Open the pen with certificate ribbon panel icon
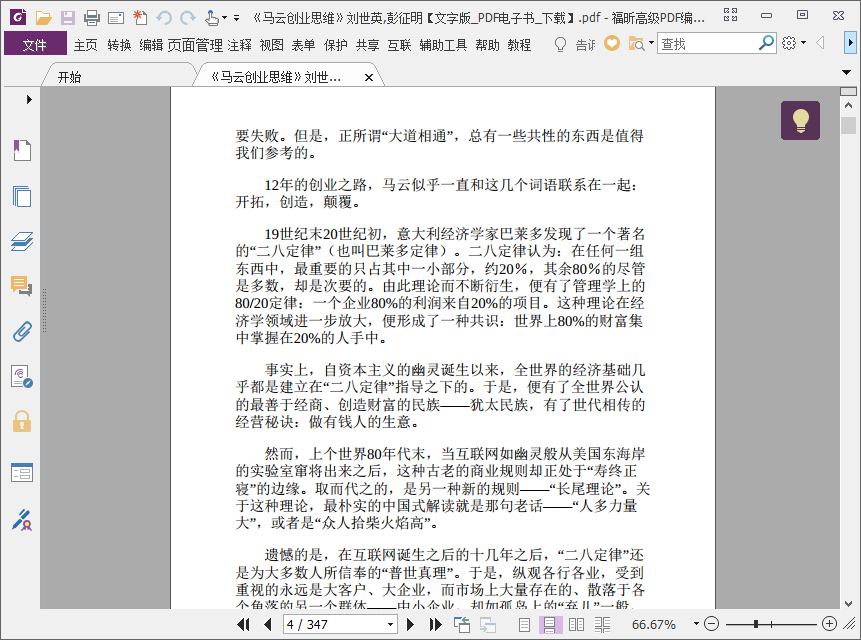This screenshot has width=861, height=640. pyautogui.click(x=22, y=520)
